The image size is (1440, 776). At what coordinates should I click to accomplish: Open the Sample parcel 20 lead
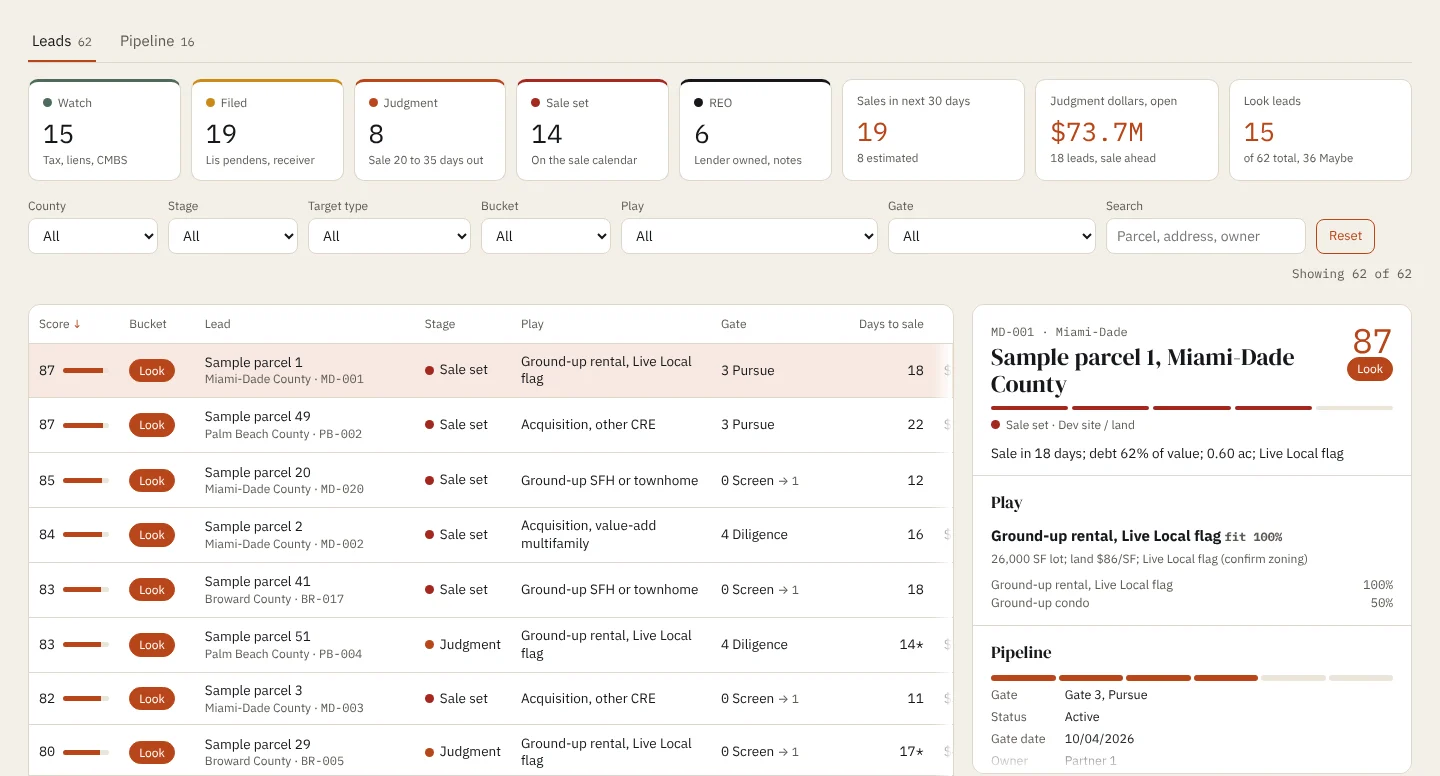point(490,480)
